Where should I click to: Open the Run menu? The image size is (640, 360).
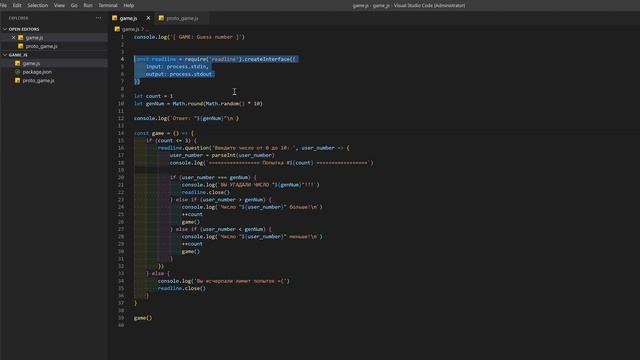click(x=88, y=5)
